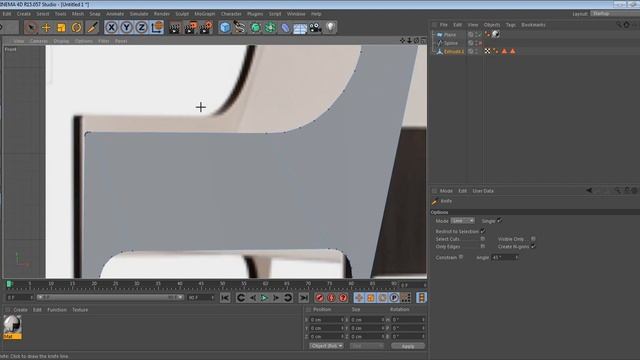
Task: Open the spline pen tools icon
Action: [x=240, y=28]
